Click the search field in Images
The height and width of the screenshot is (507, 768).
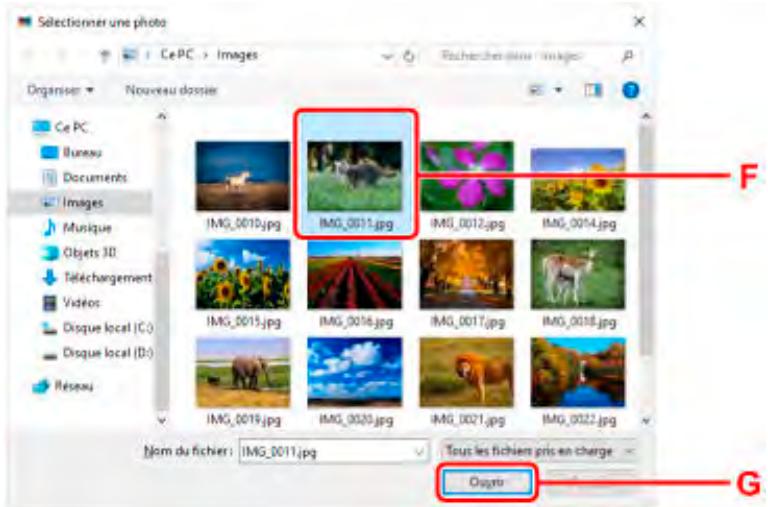[530, 56]
